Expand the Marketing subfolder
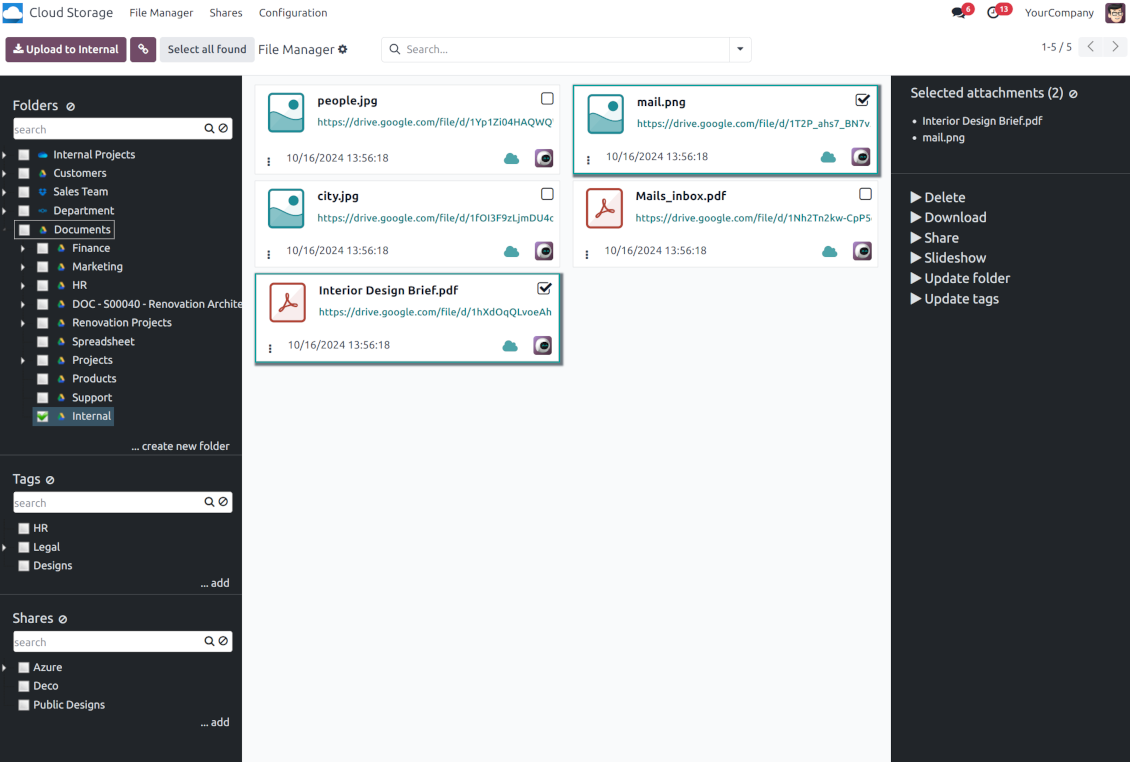 [x=23, y=267]
